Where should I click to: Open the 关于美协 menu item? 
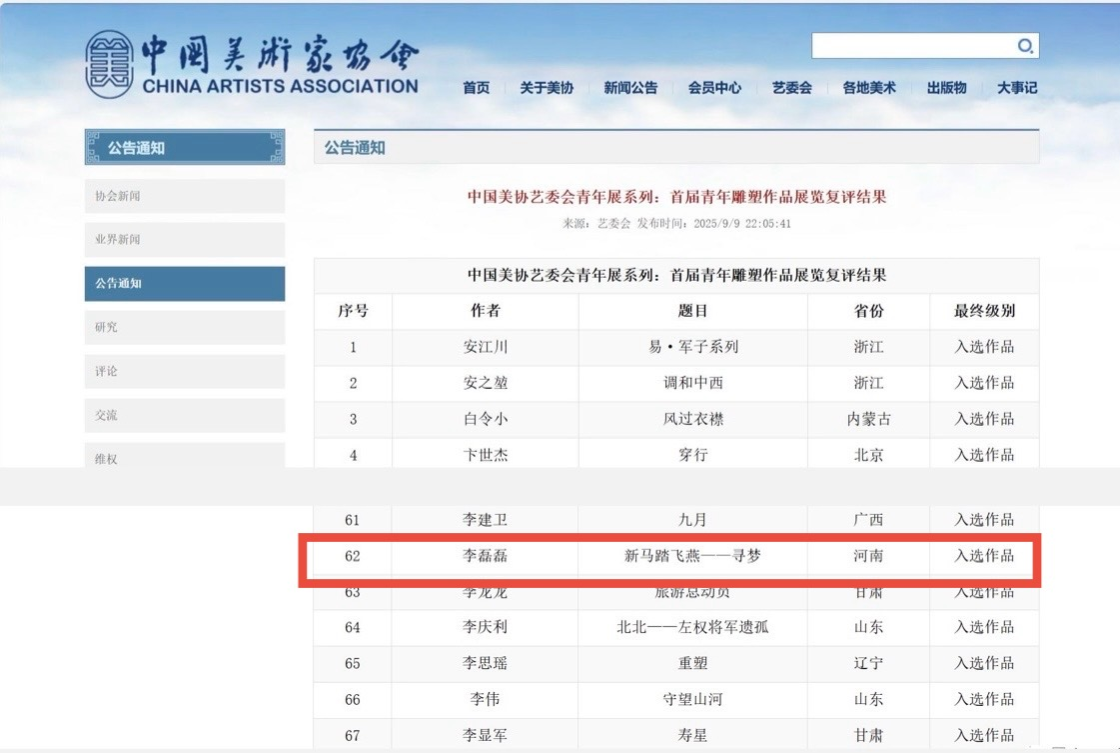pyautogui.click(x=546, y=88)
